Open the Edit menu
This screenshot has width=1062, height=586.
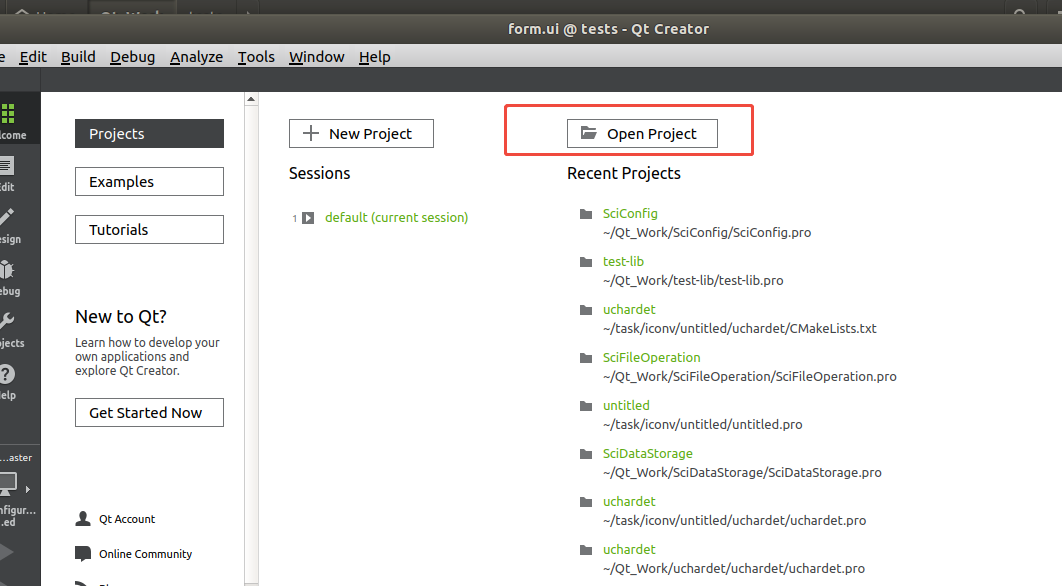pyautogui.click(x=33, y=57)
